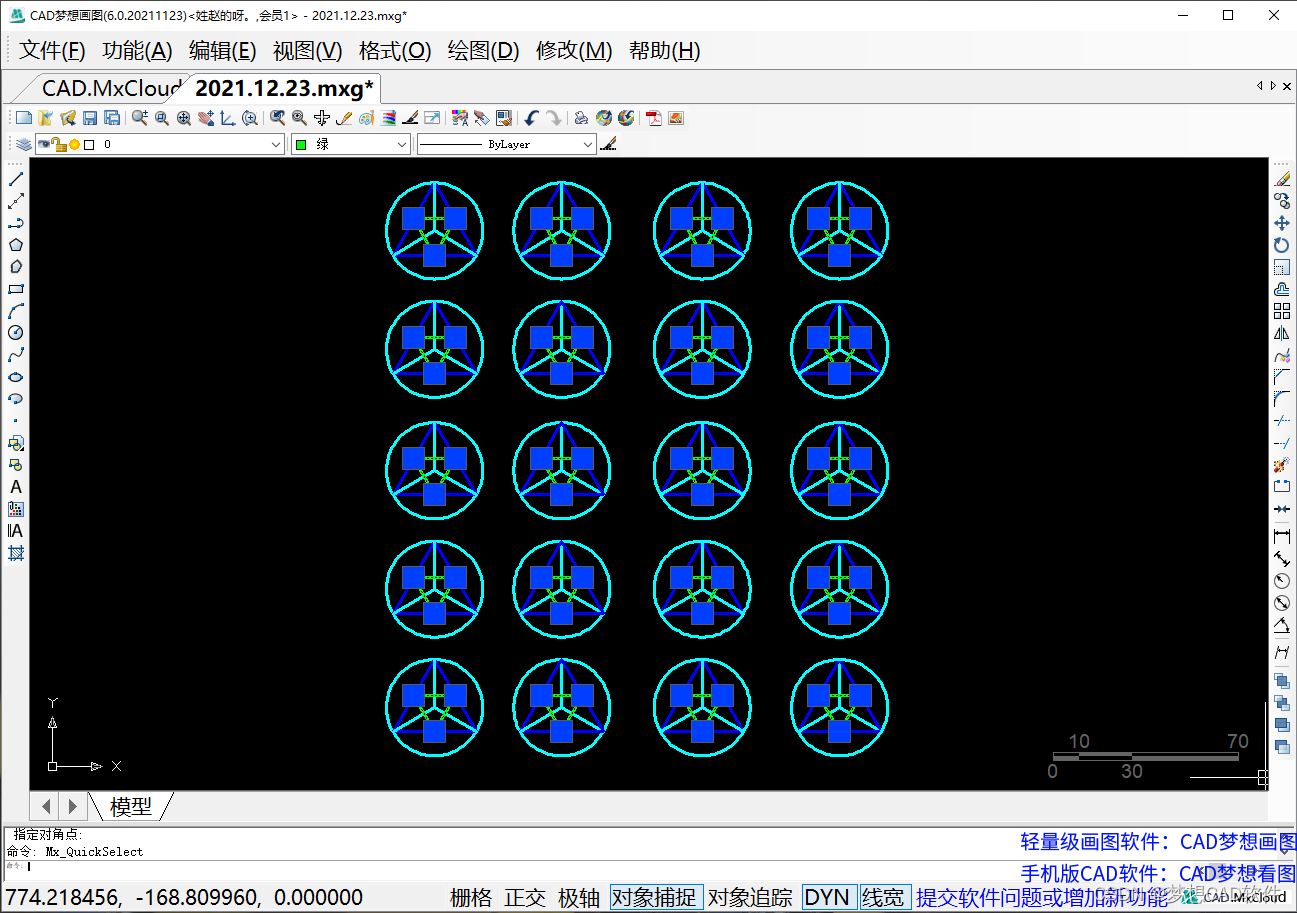Screen dimensions: 1297x913
Task: Click the green color swatch in color box
Action: click(x=301, y=144)
